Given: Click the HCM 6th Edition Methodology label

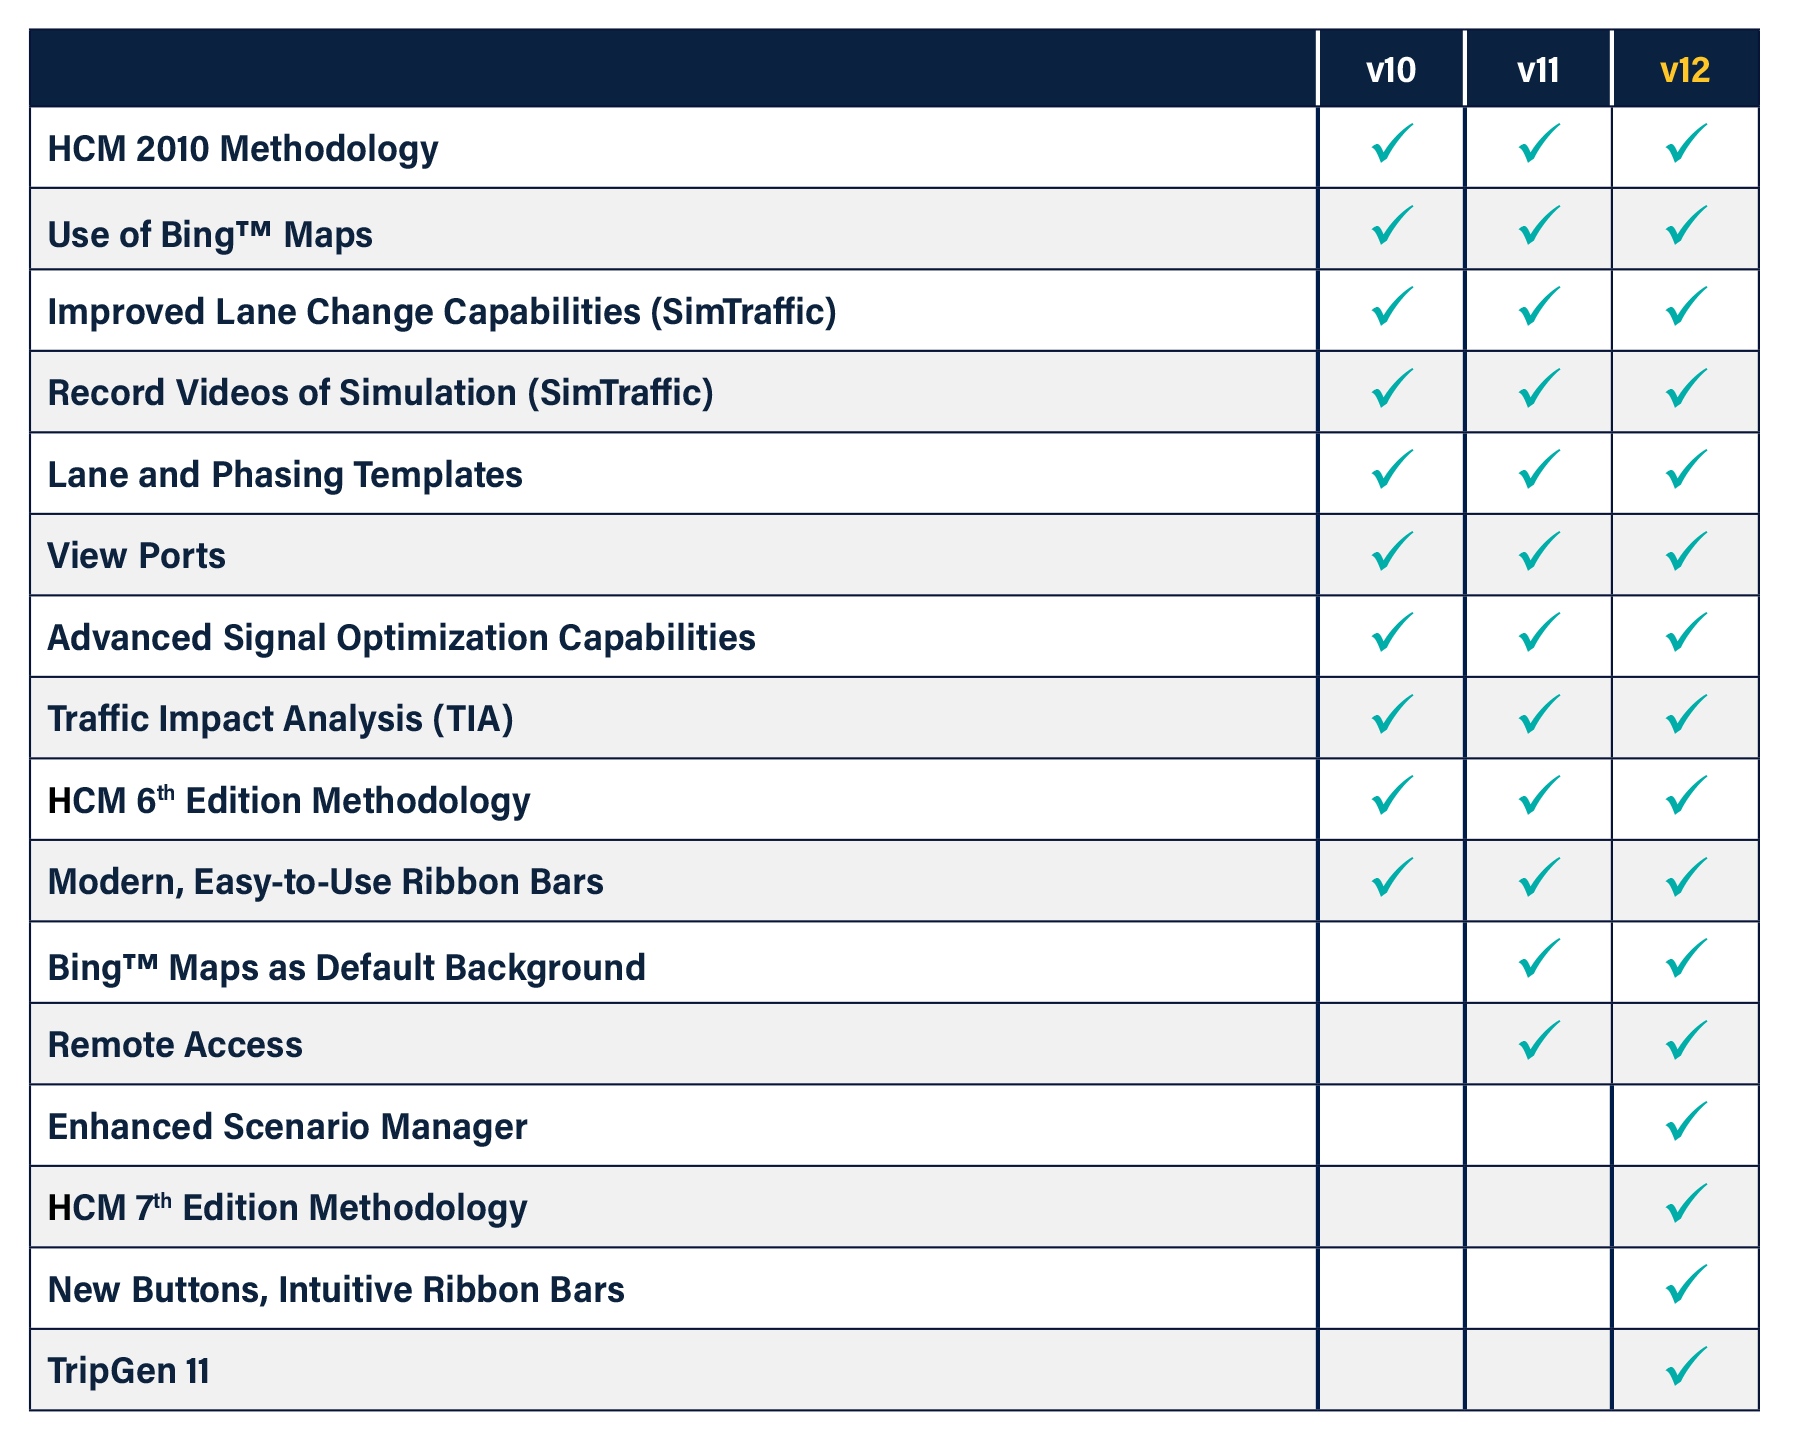Looking at the screenshot, I should click(289, 800).
